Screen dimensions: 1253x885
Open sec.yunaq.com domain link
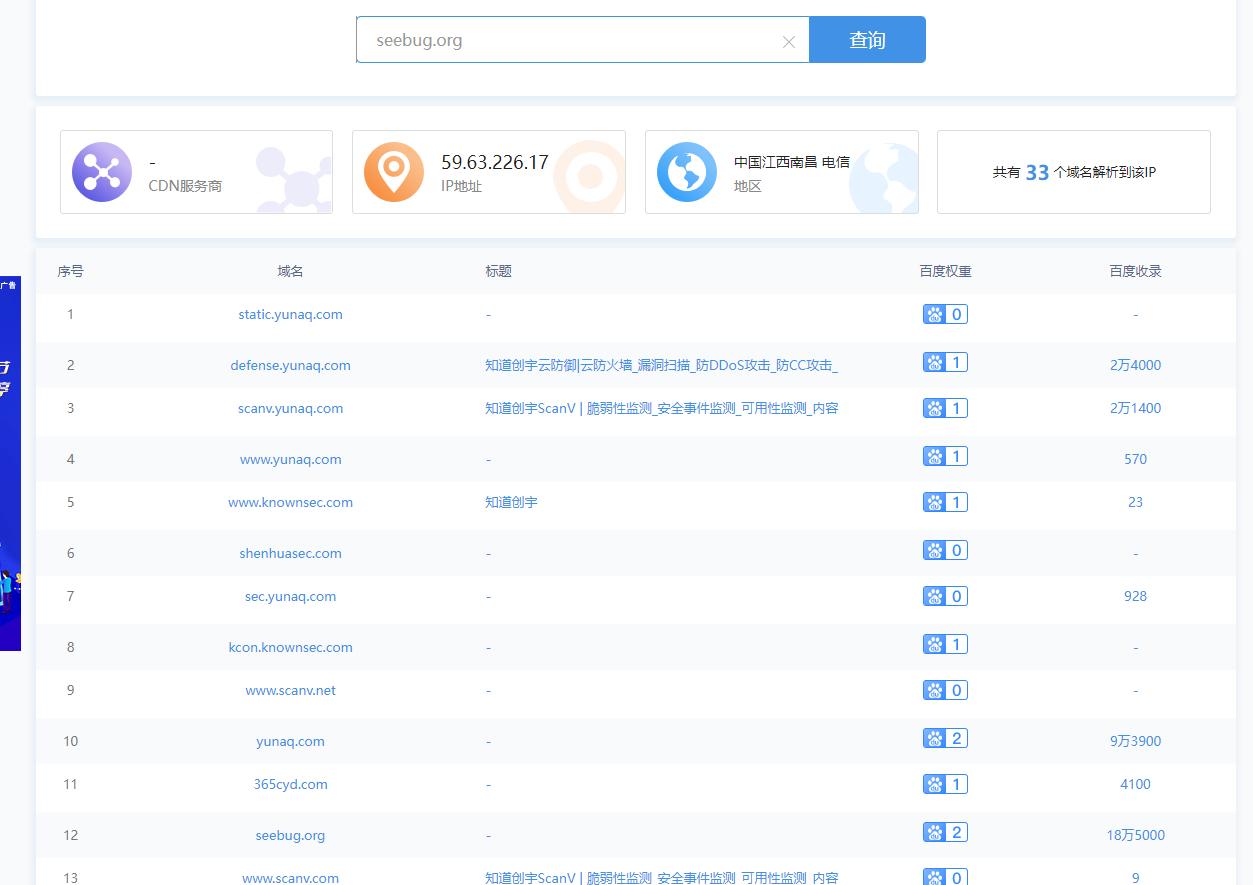pyautogui.click(x=290, y=596)
